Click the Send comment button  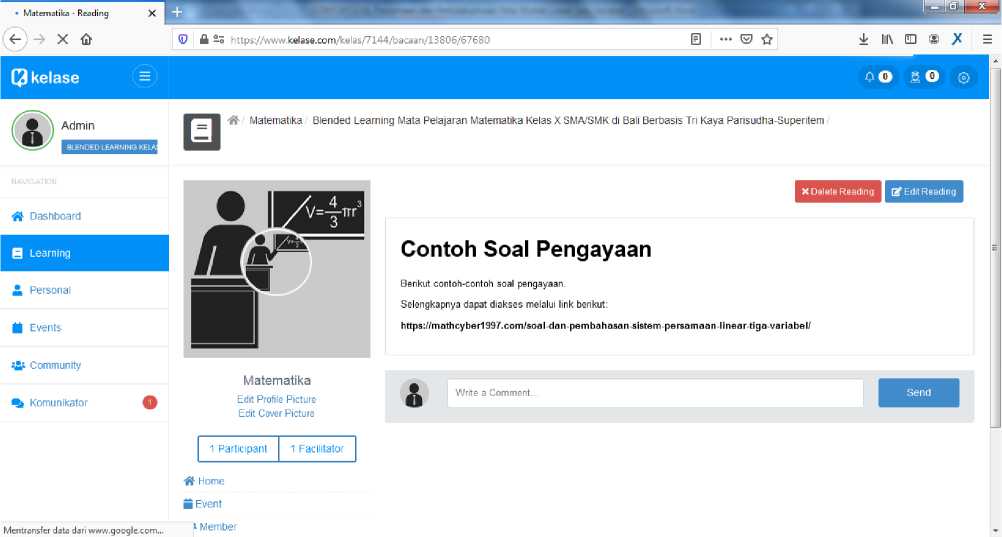pos(918,393)
